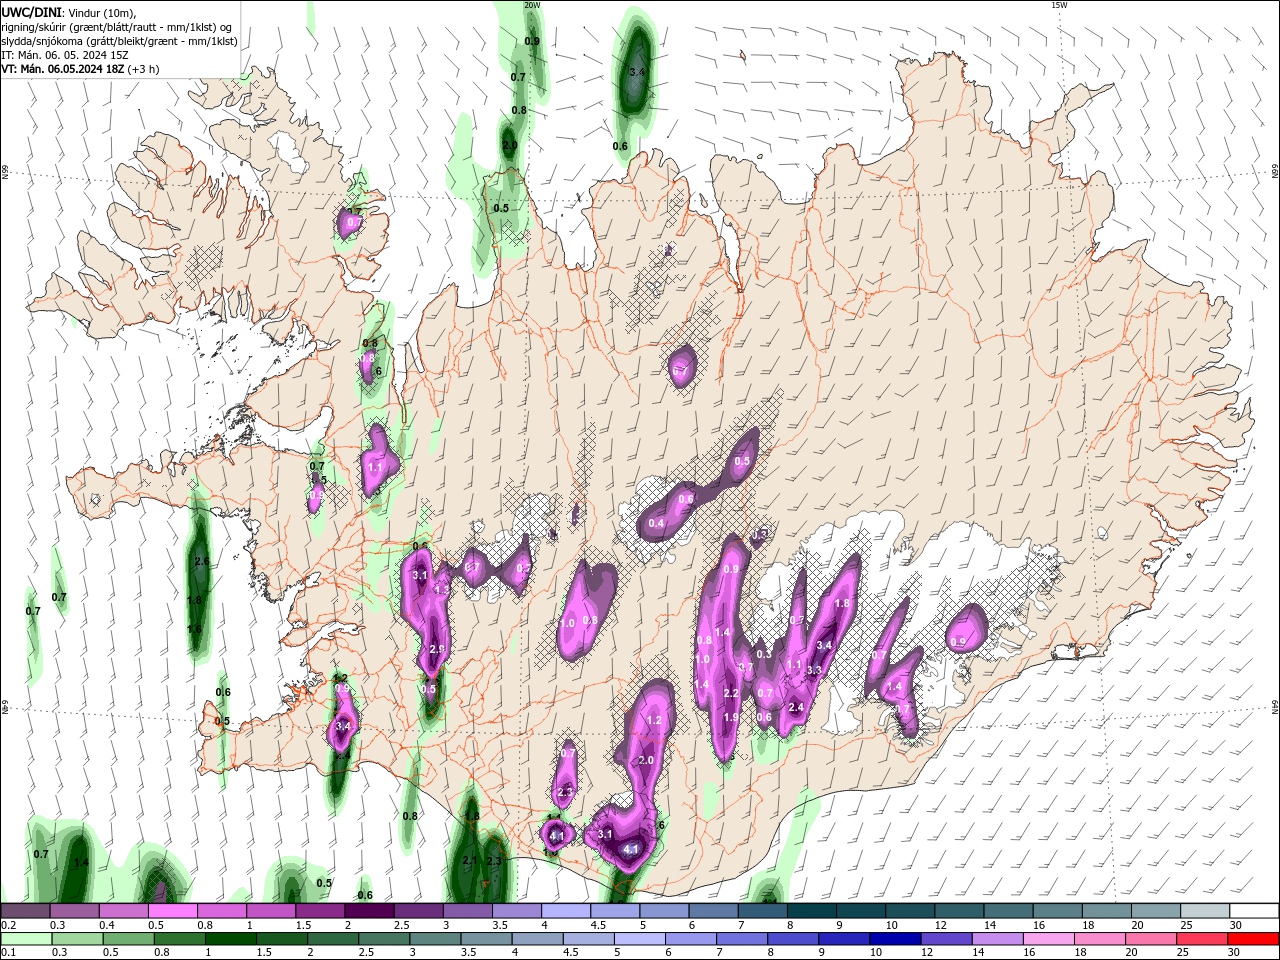
Task: Click the 'VT: Mán. 06.05.2024 18Z (+3 h)' line
Action: click(x=80, y=69)
